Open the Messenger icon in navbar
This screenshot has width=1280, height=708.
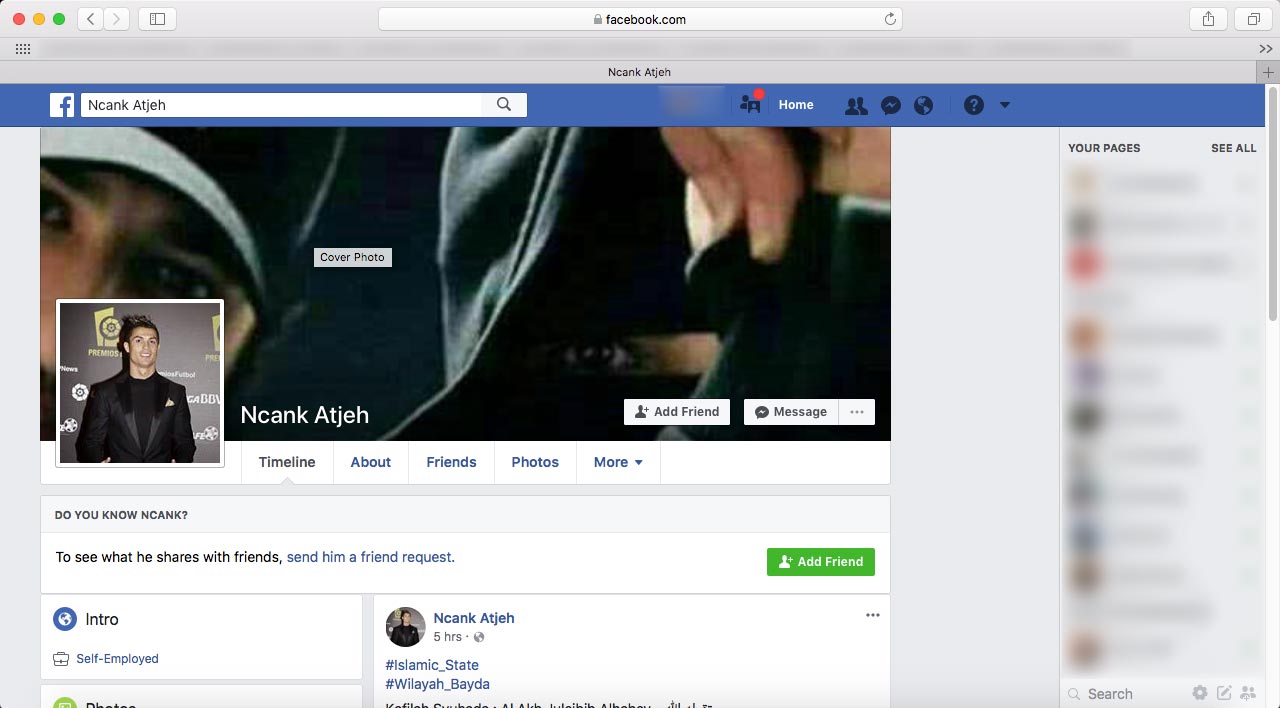tap(890, 105)
